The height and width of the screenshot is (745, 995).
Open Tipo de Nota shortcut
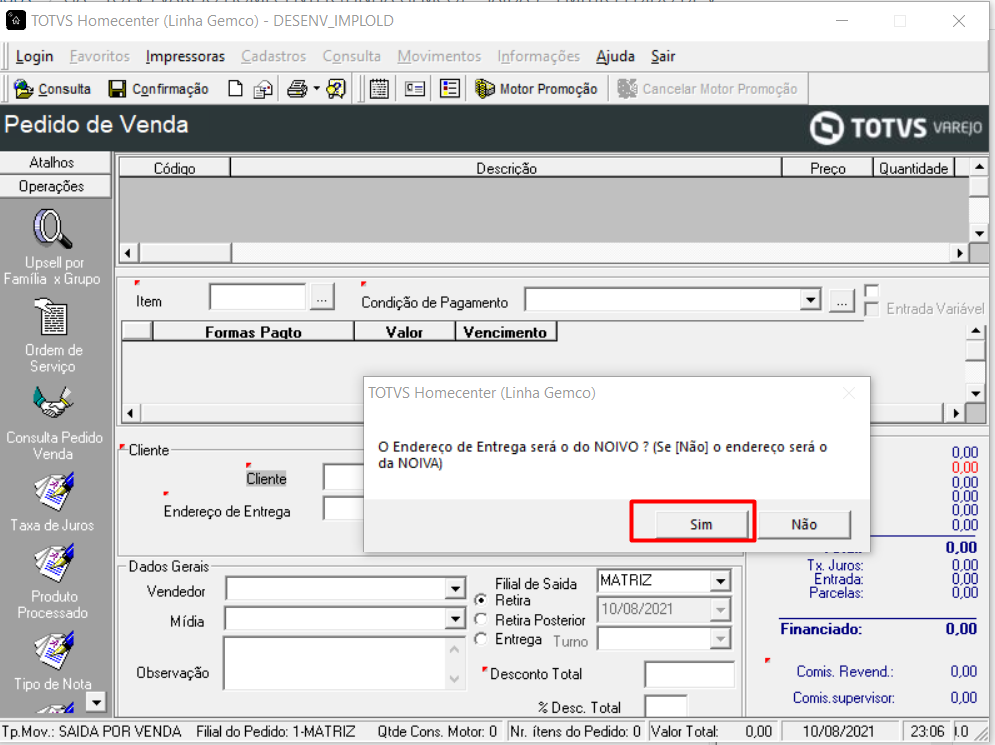pyautogui.click(x=53, y=661)
